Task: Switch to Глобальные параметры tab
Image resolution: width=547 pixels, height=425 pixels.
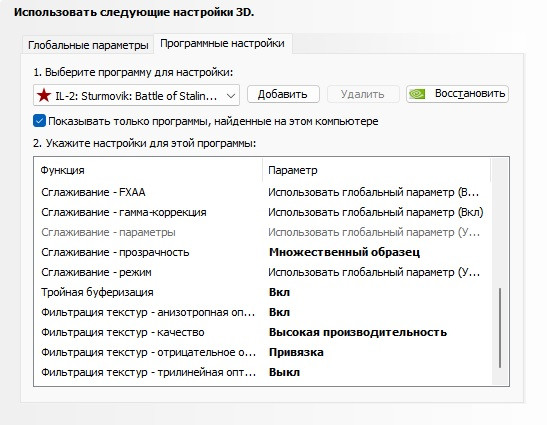Action: tap(88, 45)
